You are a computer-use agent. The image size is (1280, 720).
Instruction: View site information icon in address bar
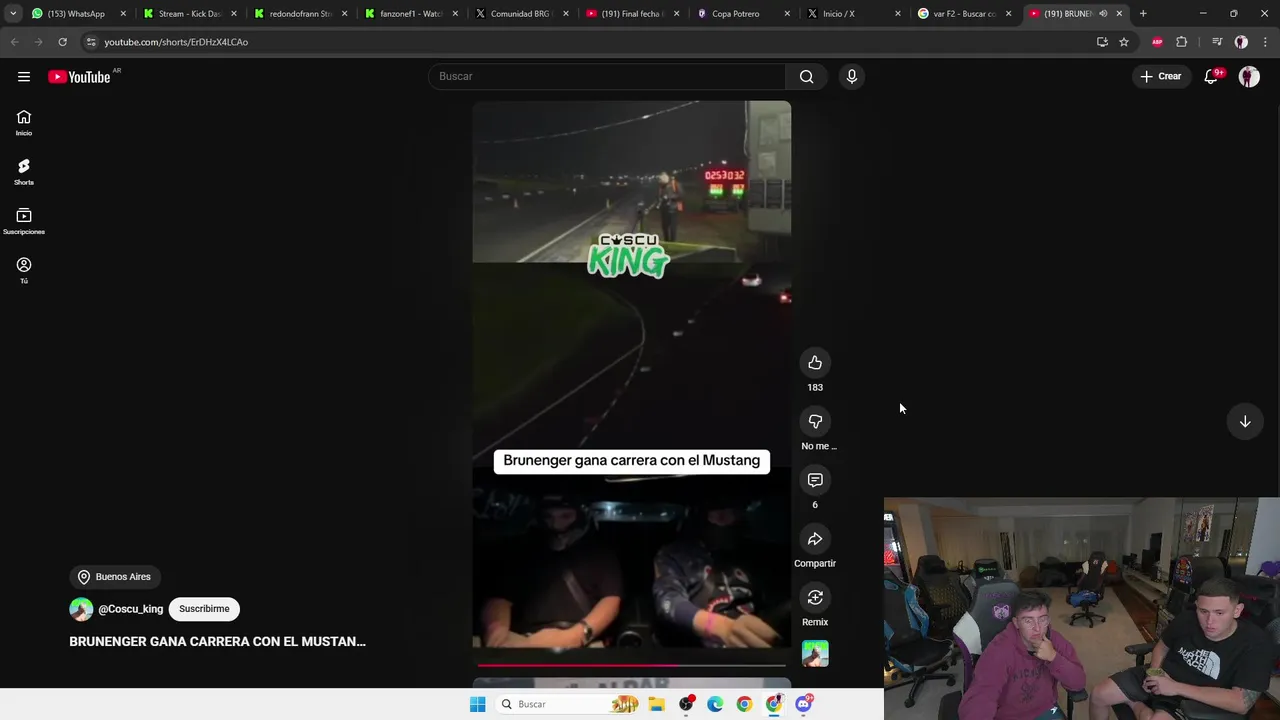(x=91, y=42)
